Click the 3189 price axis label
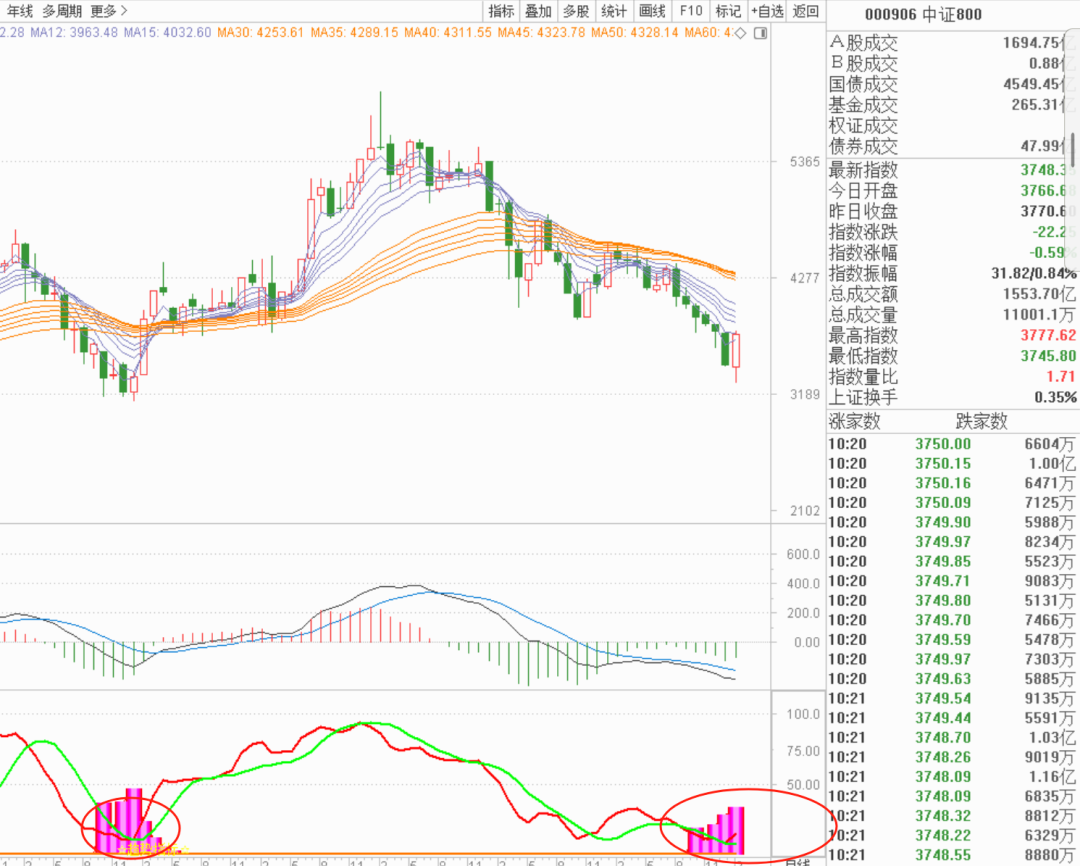The height and width of the screenshot is (866, 1080). pyautogui.click(x=804, y=395)
